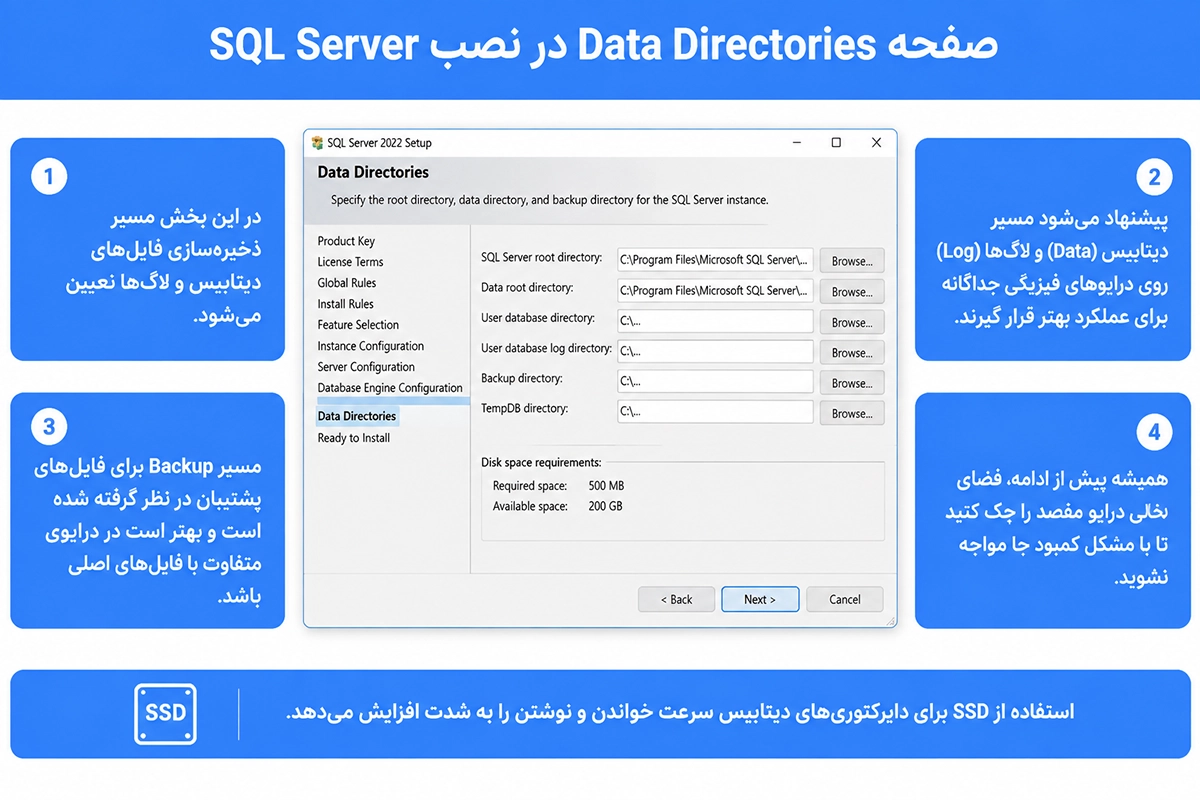Image resolution: width=1200 pixels, height=800 pixels.
Task: Select the Install Rules step
Action: tap(345, 304)
